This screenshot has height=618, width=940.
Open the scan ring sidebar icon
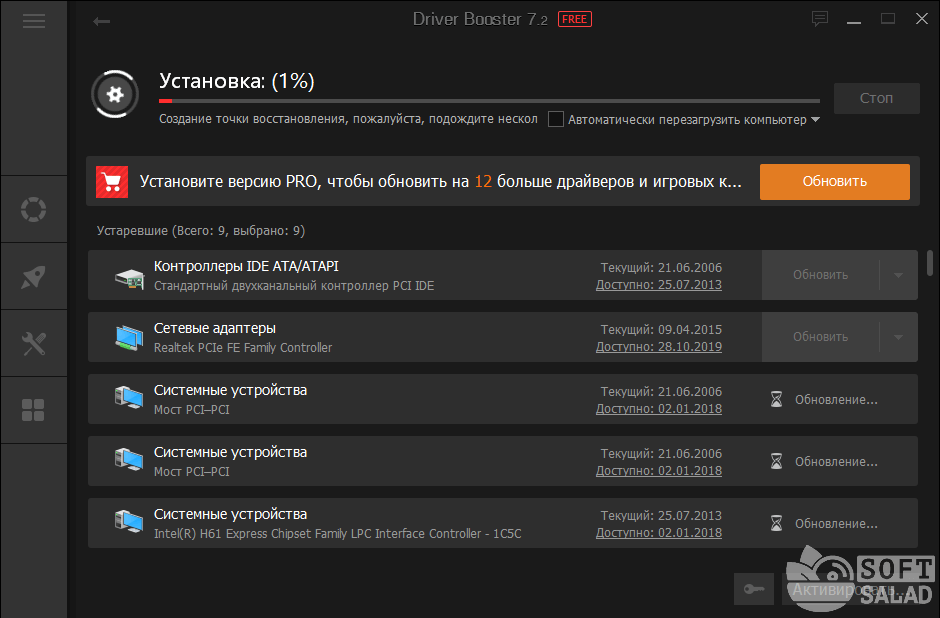34,209
